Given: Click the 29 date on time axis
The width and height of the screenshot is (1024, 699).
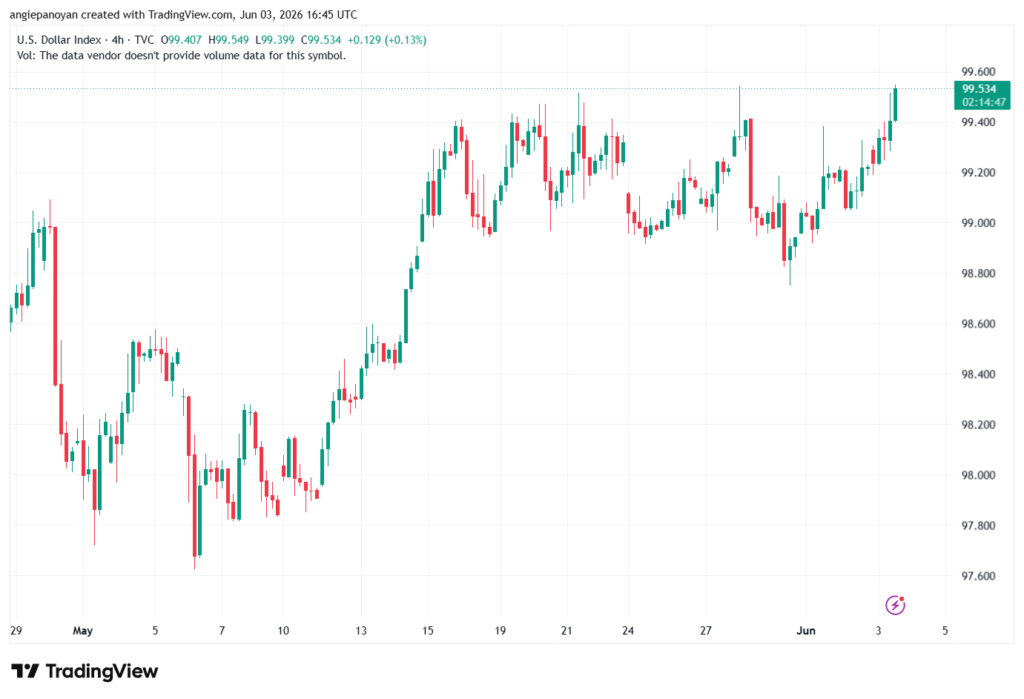Looking at the screenshot, I should point(16,630).
